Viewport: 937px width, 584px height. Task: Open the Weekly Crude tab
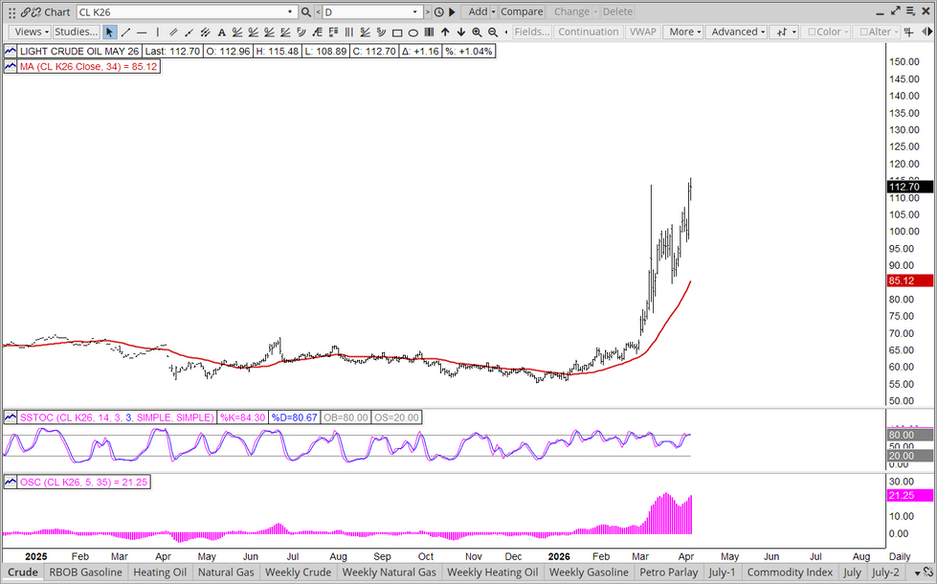pyautogui.click(x=298, y=573)
